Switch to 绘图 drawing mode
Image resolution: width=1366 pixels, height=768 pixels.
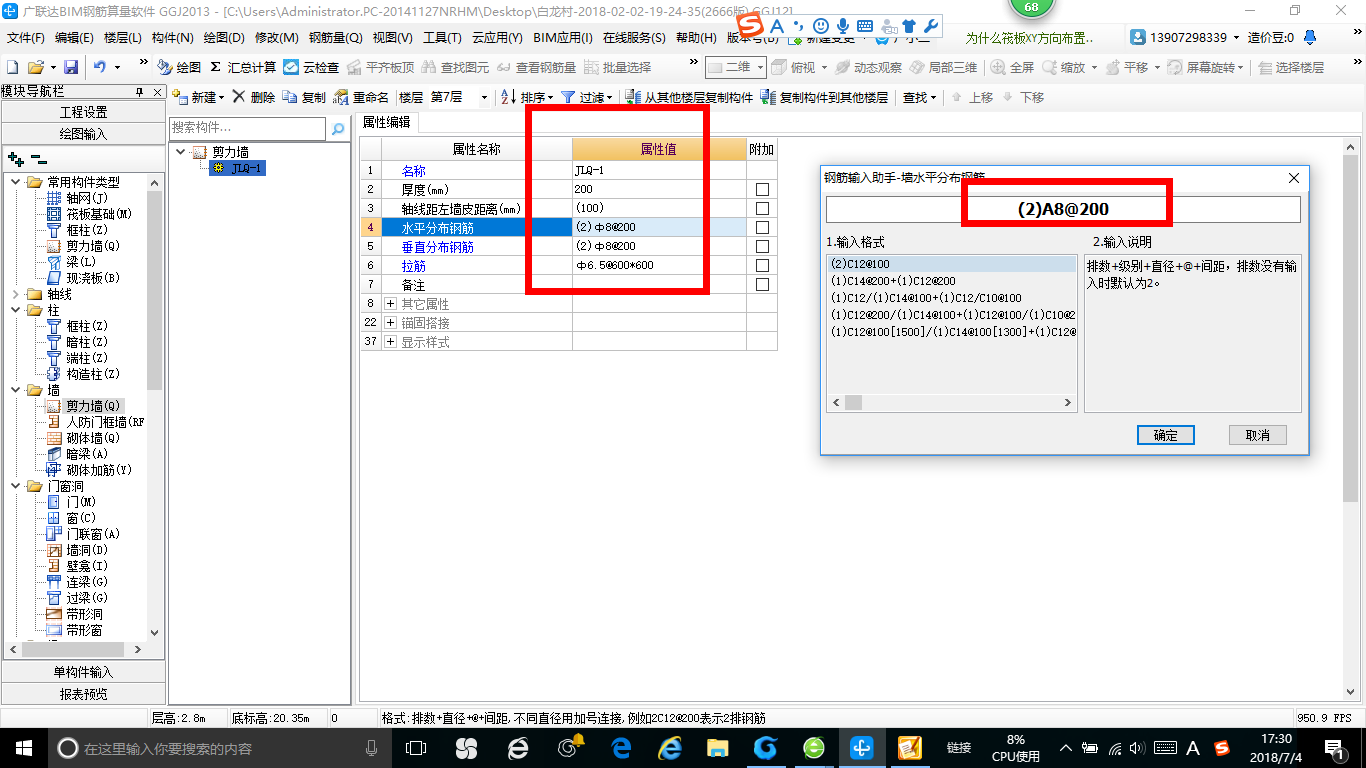180,67
